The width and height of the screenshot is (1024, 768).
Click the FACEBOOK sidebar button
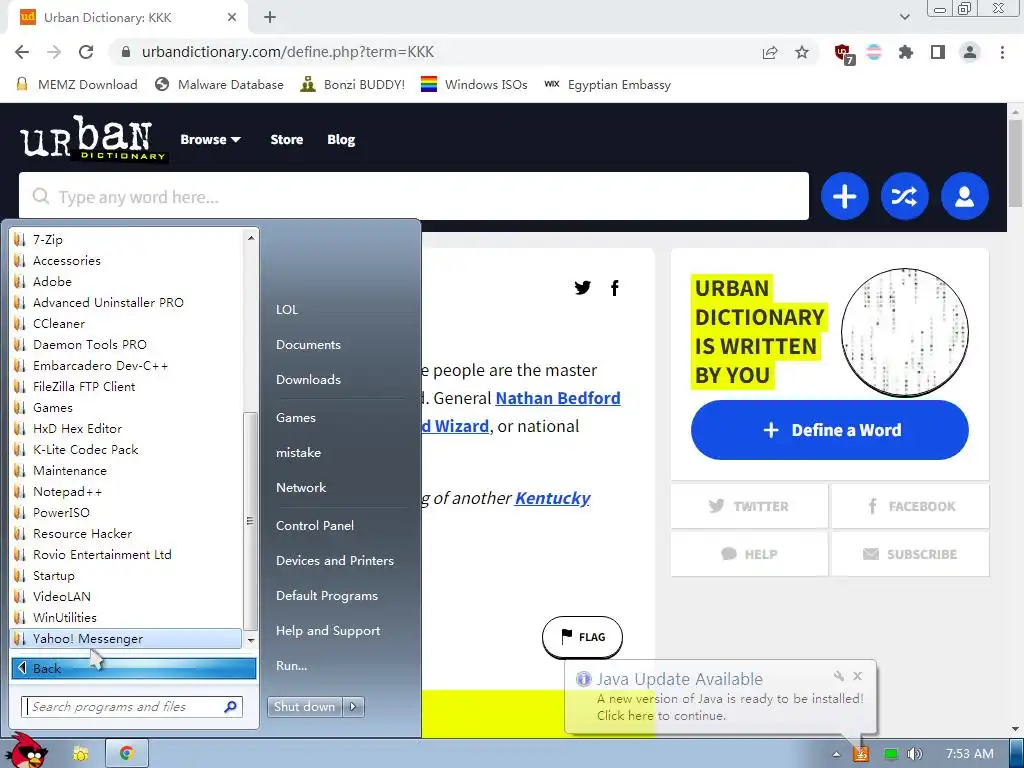coord(910,506)
